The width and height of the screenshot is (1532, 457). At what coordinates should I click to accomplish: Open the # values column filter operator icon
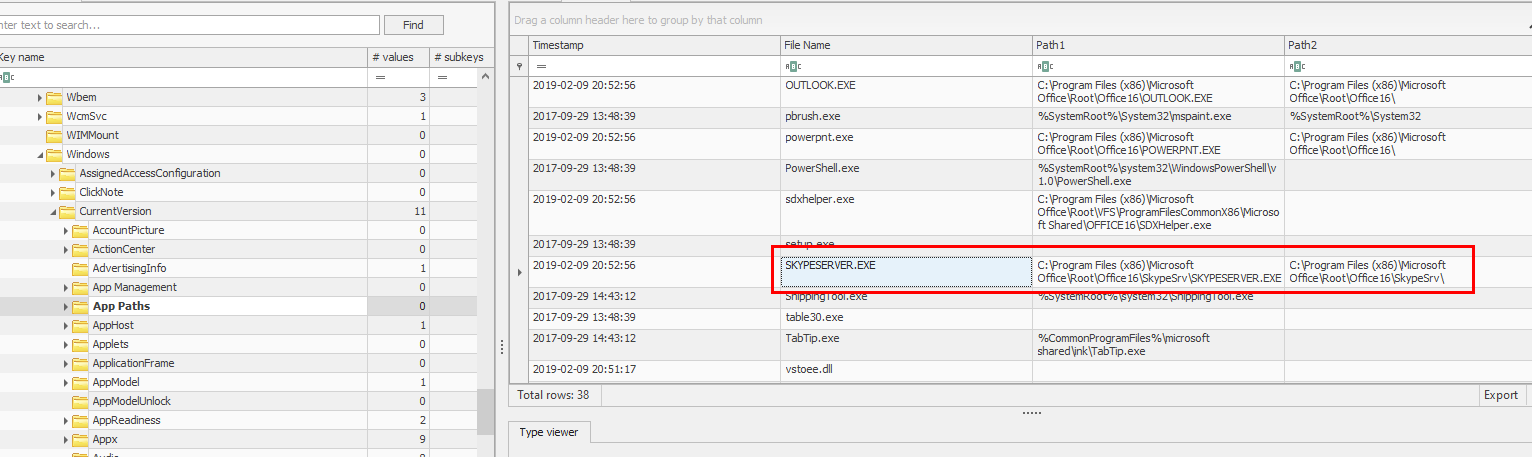pos(380,77)
